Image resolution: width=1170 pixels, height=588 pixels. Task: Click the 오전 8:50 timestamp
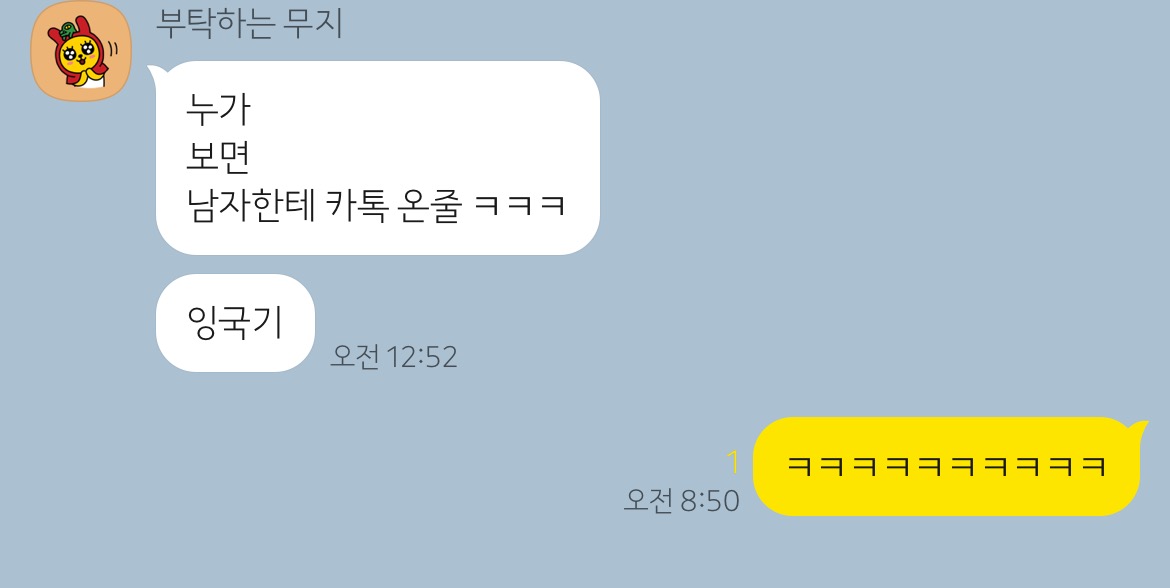point(681,501)
